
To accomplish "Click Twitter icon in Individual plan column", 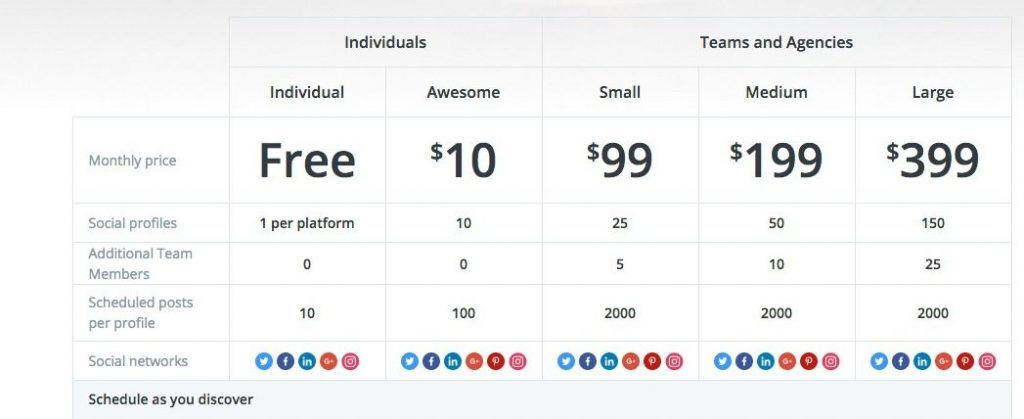I will (x=264, y=361).
